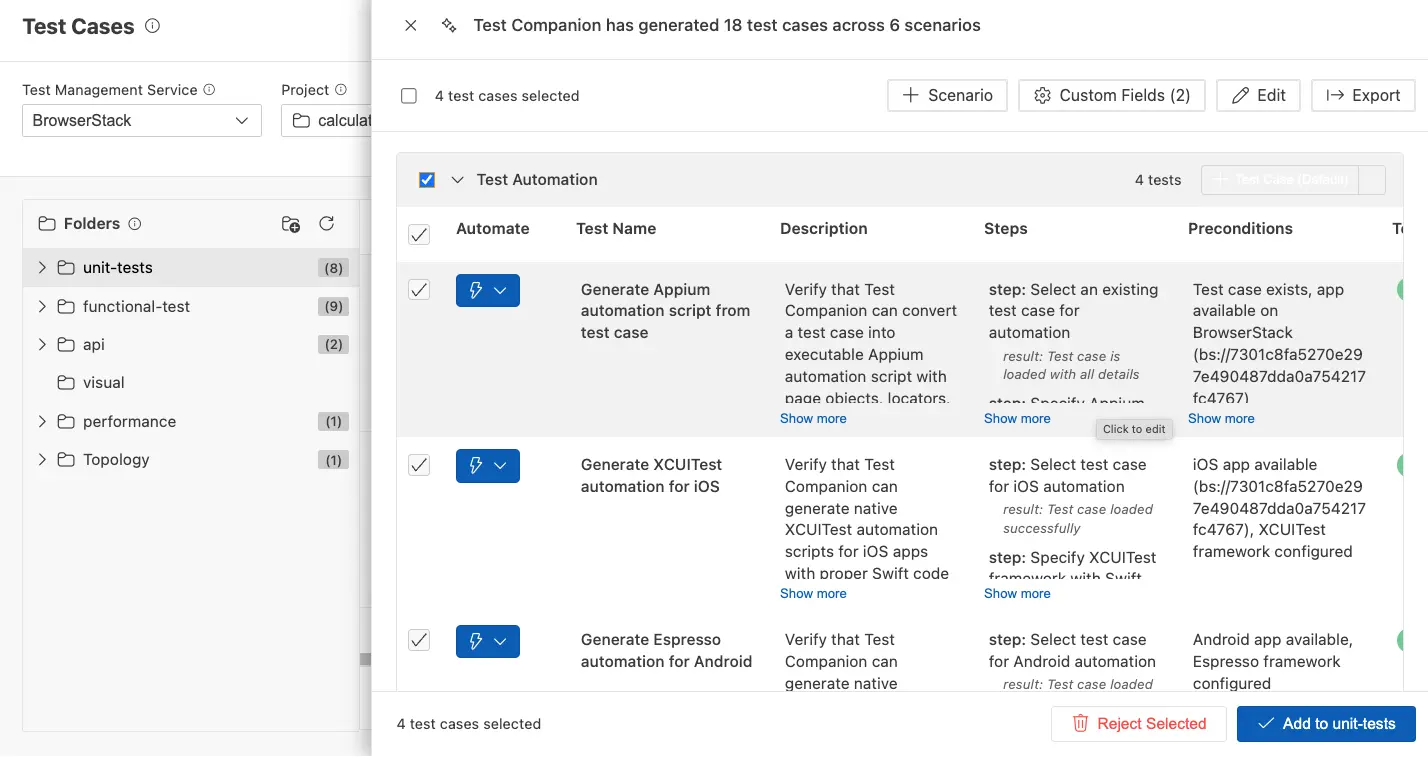The image size is (1428, 757).
Task: Click the Test Management Service info icon
Action: 208,89
